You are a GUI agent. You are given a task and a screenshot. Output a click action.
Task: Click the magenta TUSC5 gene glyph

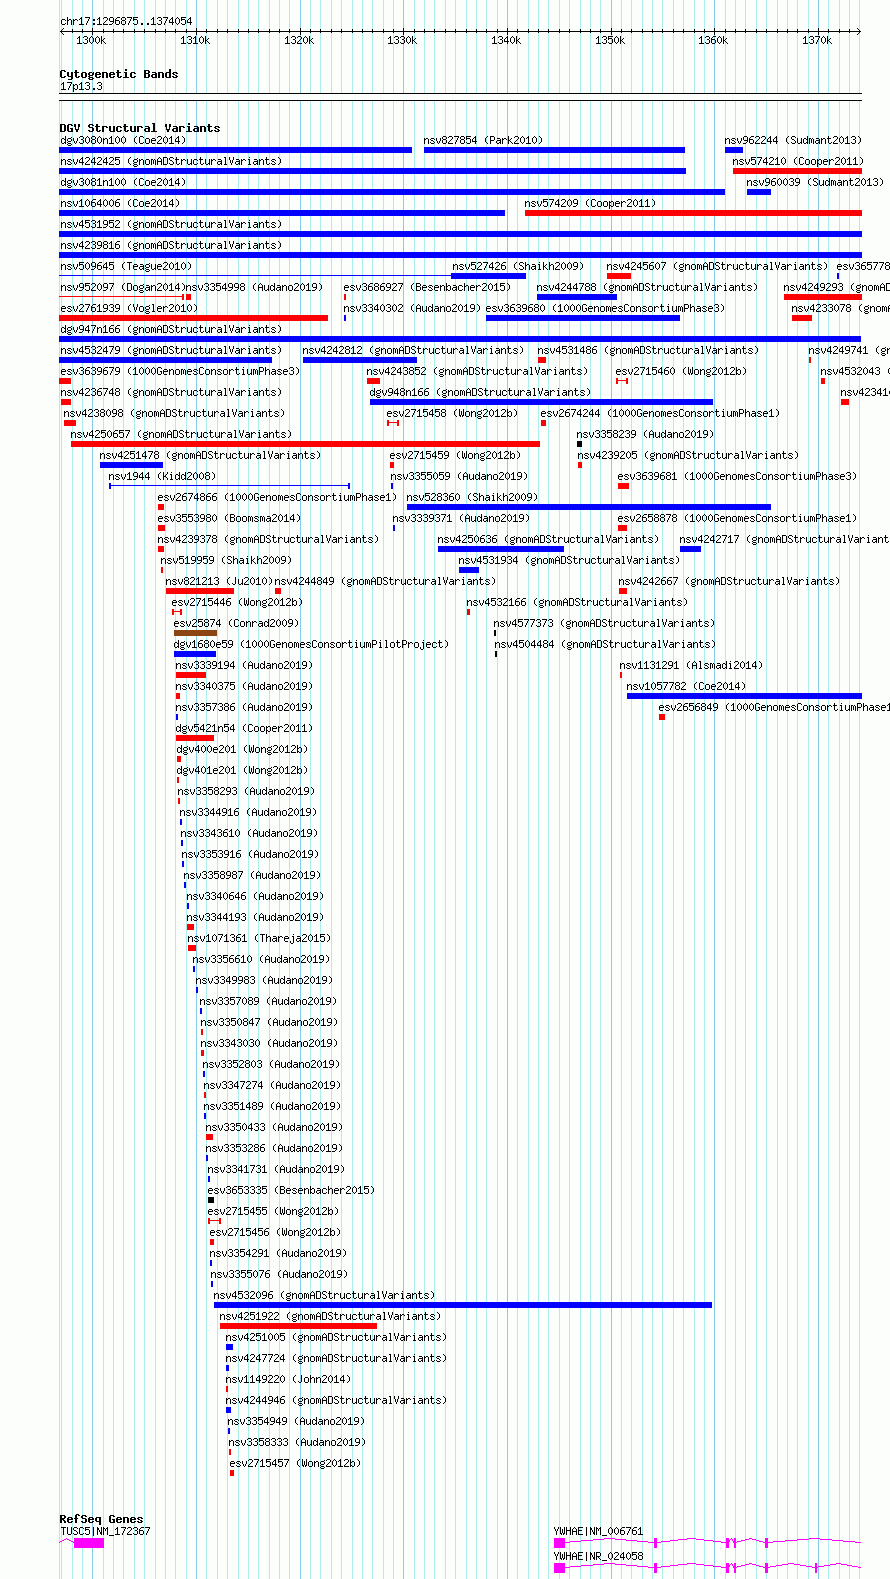[x=88, y=1543]
